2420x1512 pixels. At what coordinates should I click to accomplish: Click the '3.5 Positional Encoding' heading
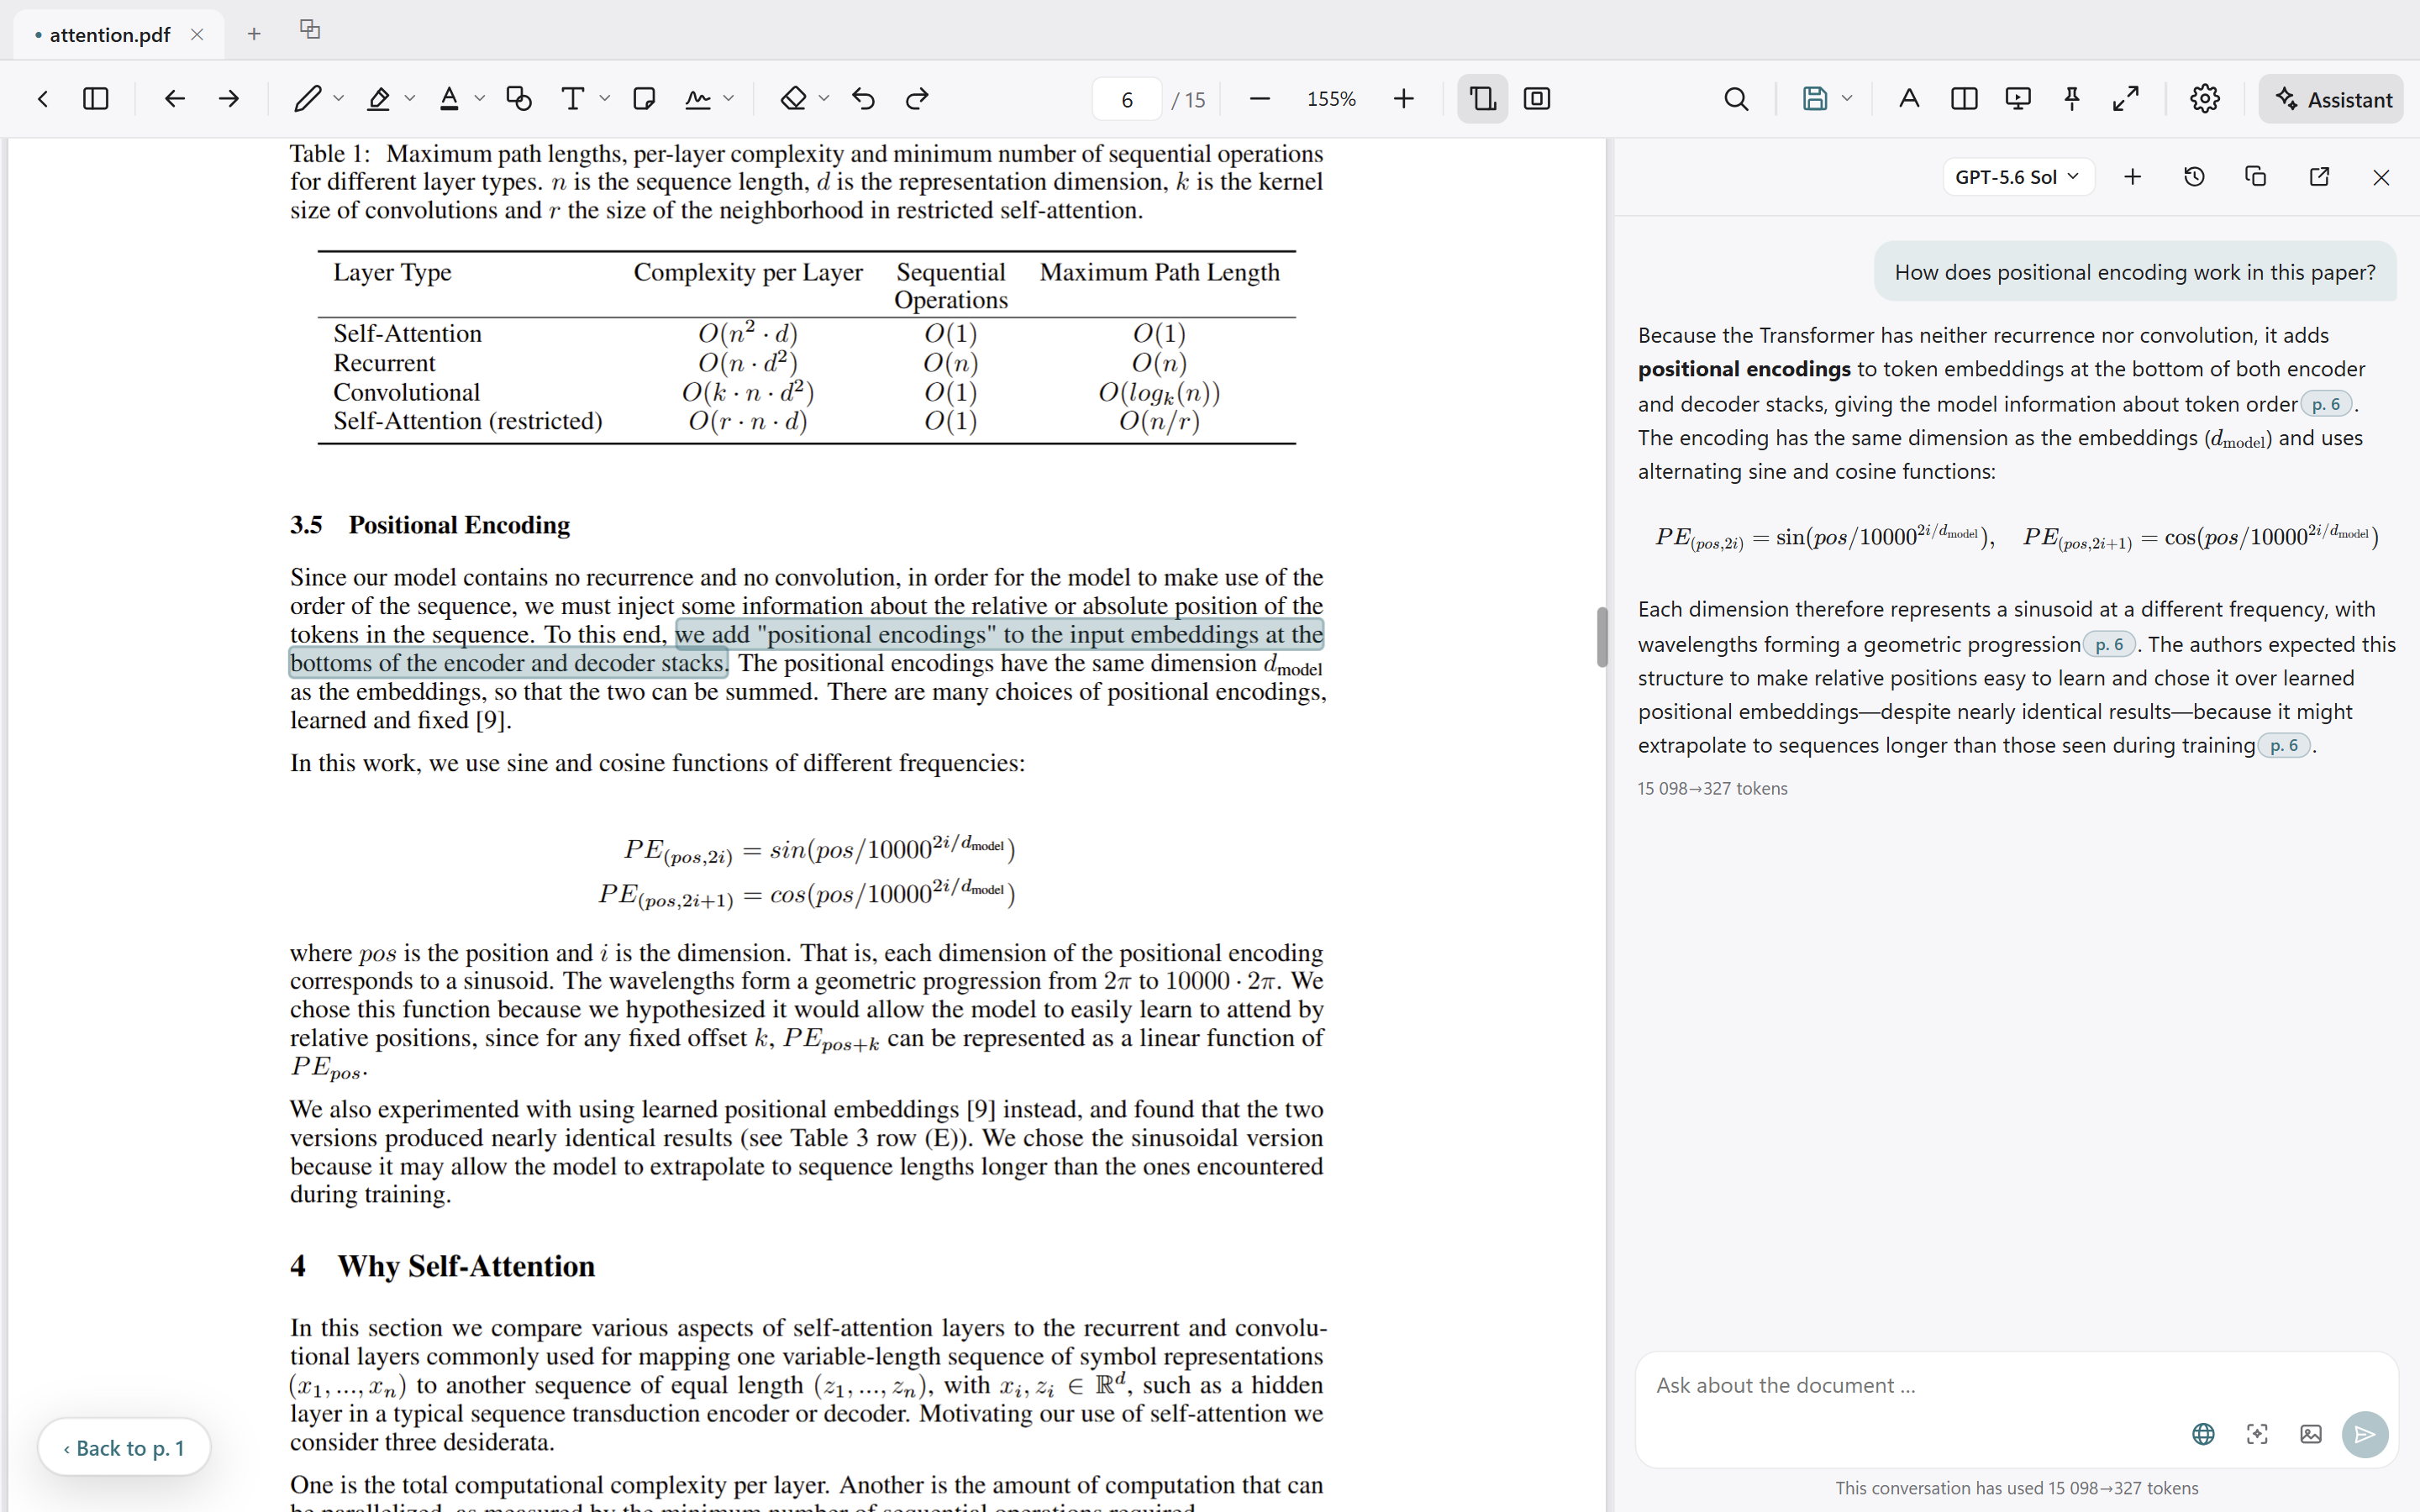pyautogui.click(x=430, y=525)
